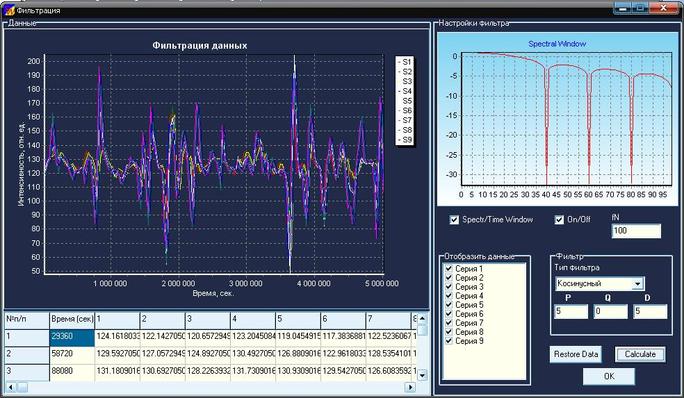The image size is (684, 398).
Task: Close the Фильтрация window
Action: pos(663,8)
